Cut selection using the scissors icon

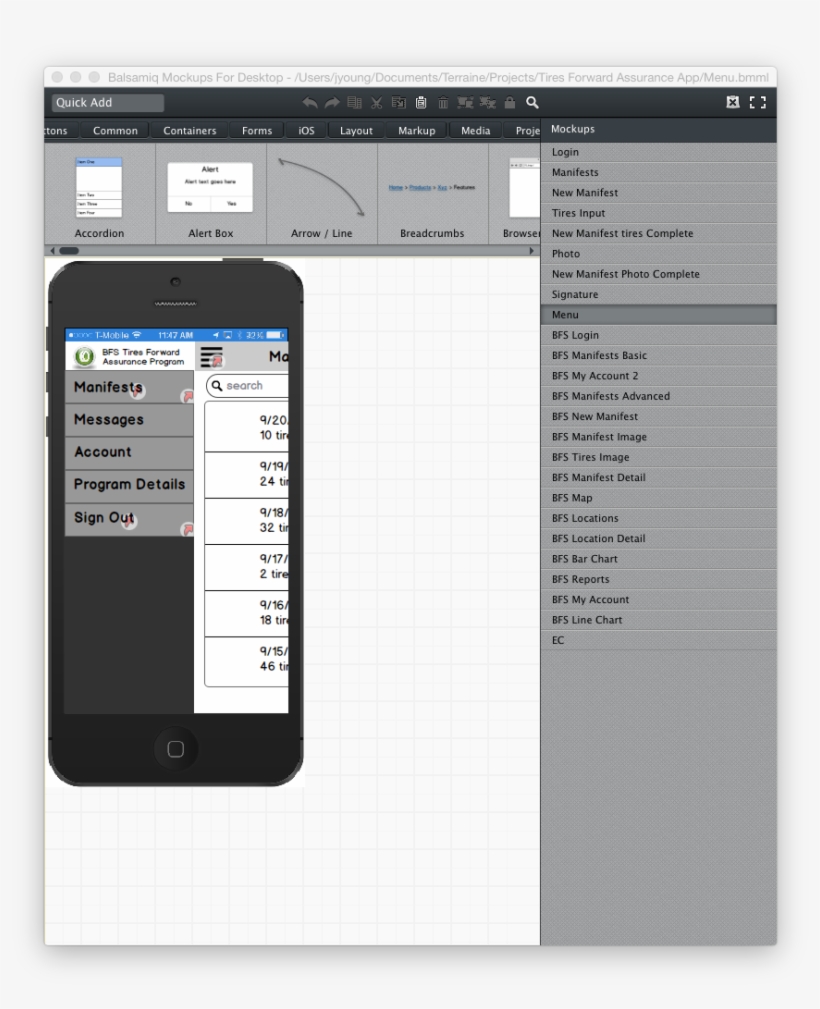tap(376, 102)
